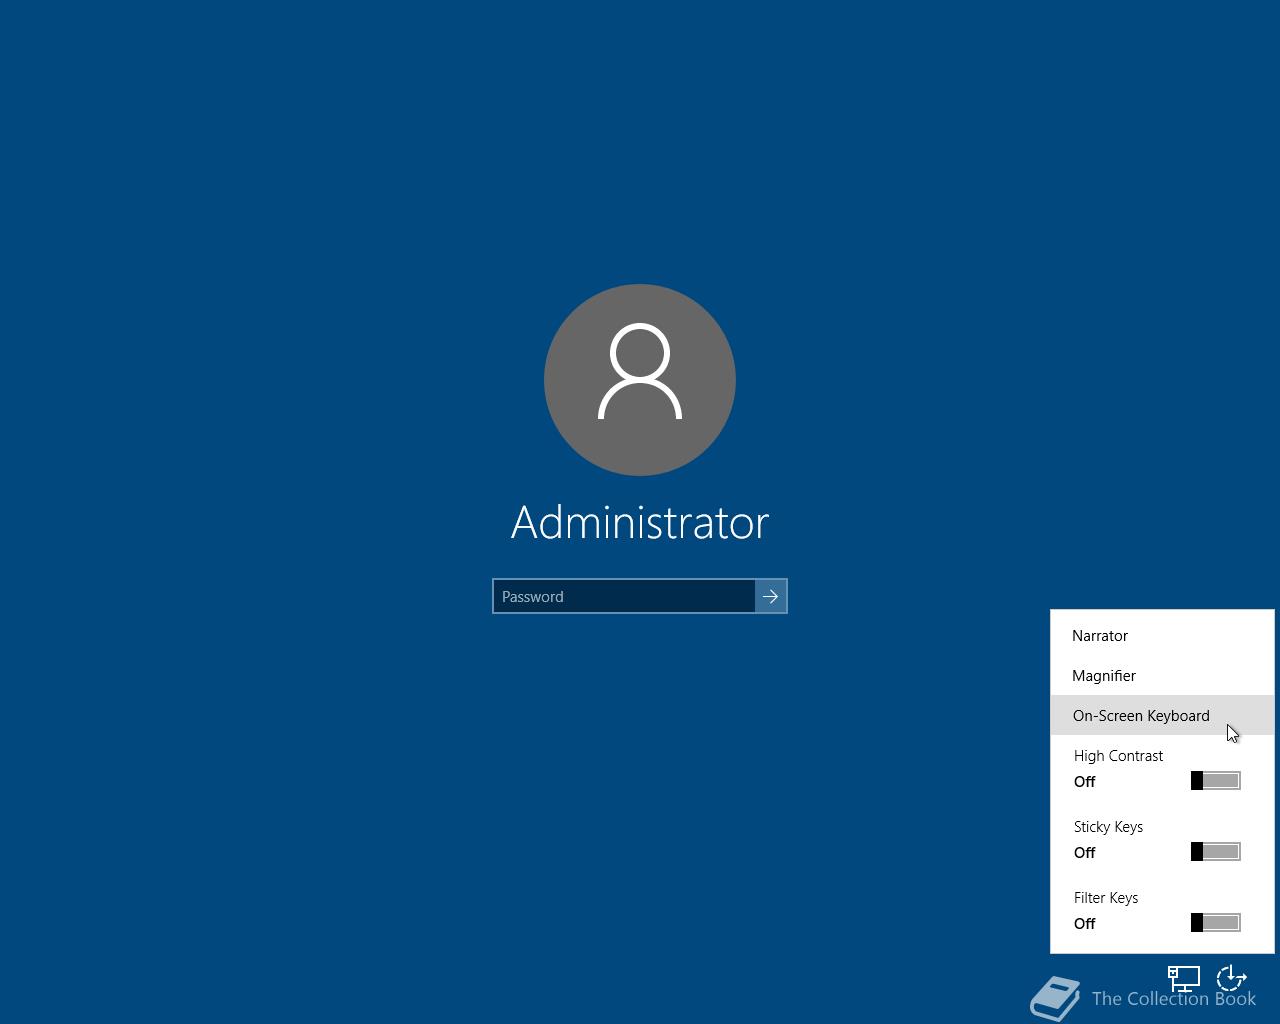
Task: Toggle High Contrast on
Action: 1215,781
